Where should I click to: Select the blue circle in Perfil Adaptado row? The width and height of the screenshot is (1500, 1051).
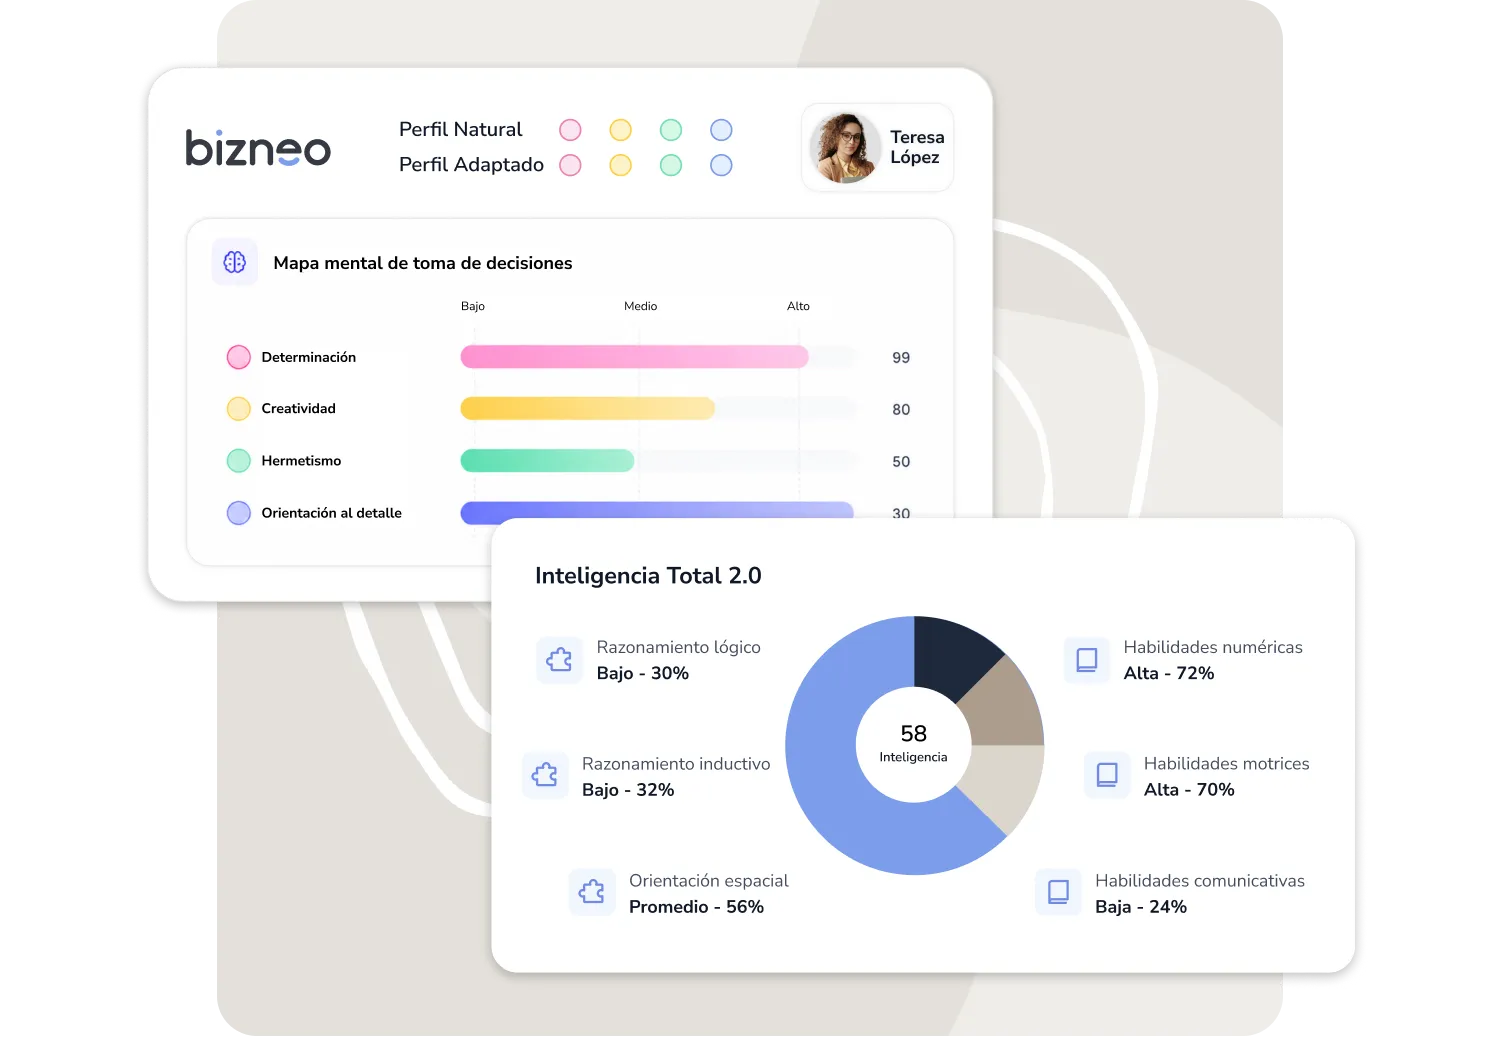click(721, 165)
